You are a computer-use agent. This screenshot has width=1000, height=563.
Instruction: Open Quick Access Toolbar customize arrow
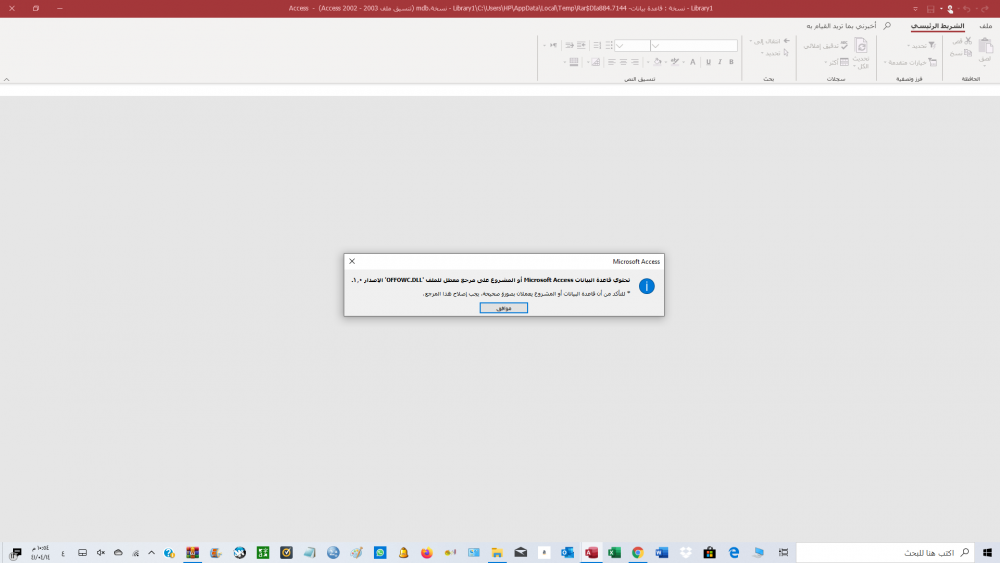[915, 9]
